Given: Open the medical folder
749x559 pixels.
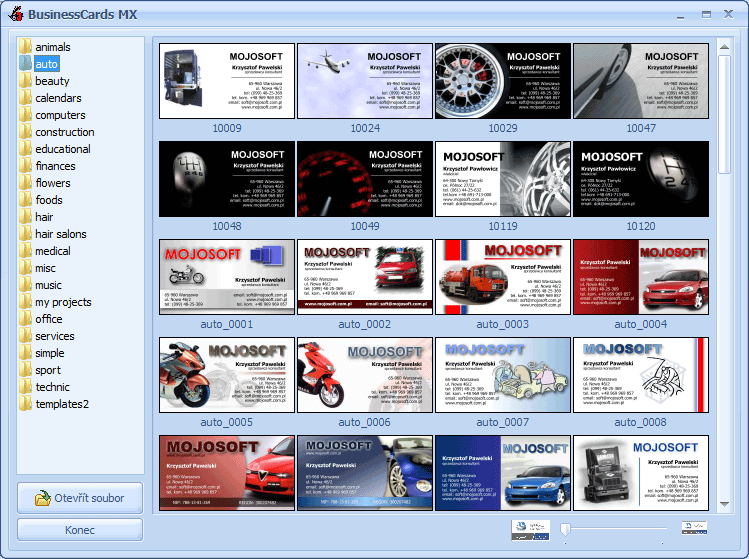Looking at the screenshot, I should click(53, 250).
